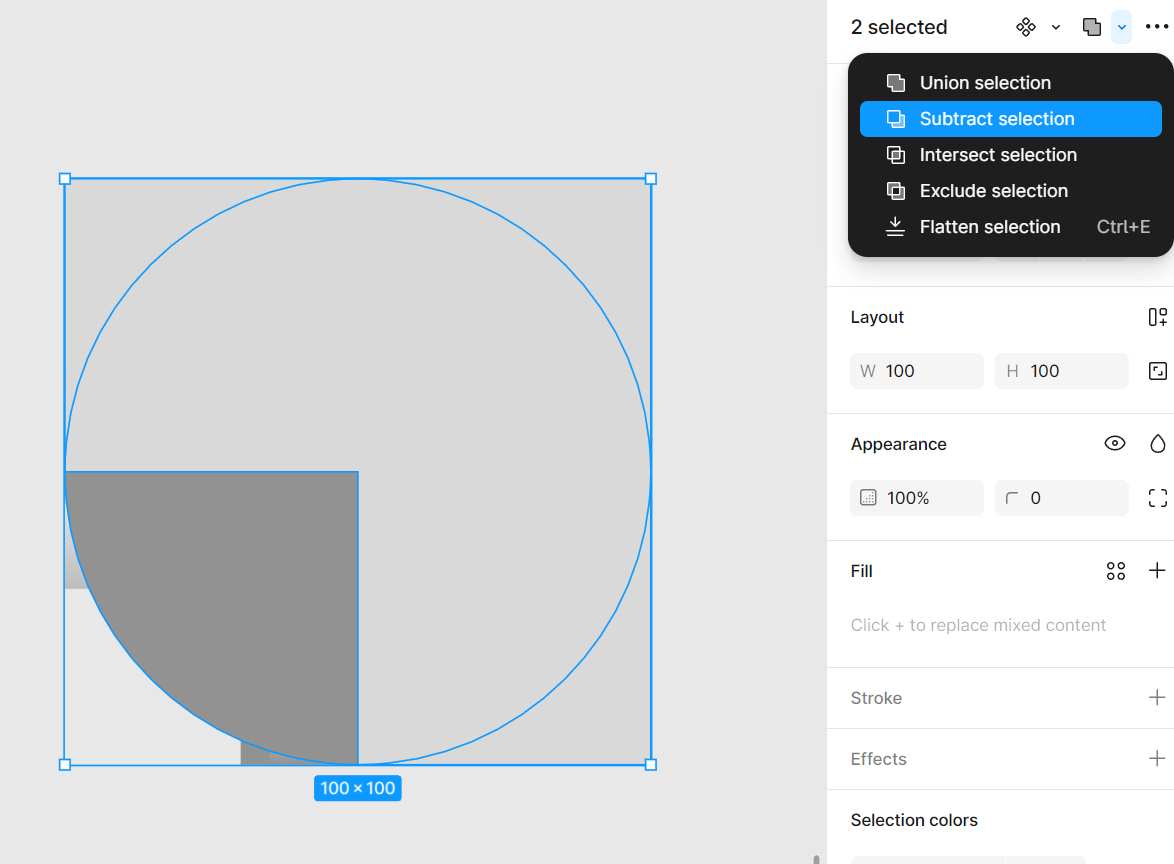The width and height of the screenshot is (1174, 864).
Task: Add an effect with the plus
Action: (x=1157, y=759)
